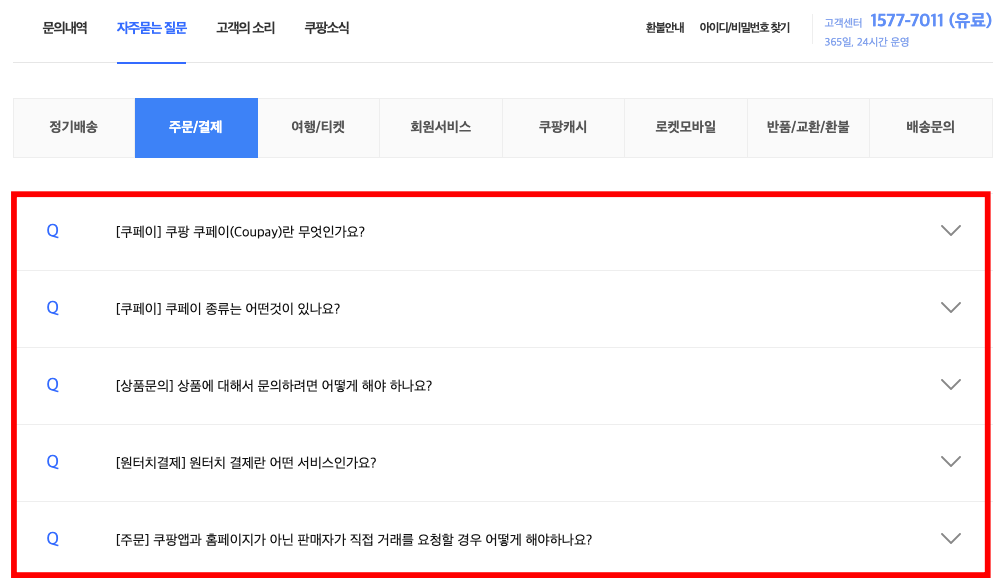Expand chevron for 원터치 결제란 question

[x=951, y=461]
